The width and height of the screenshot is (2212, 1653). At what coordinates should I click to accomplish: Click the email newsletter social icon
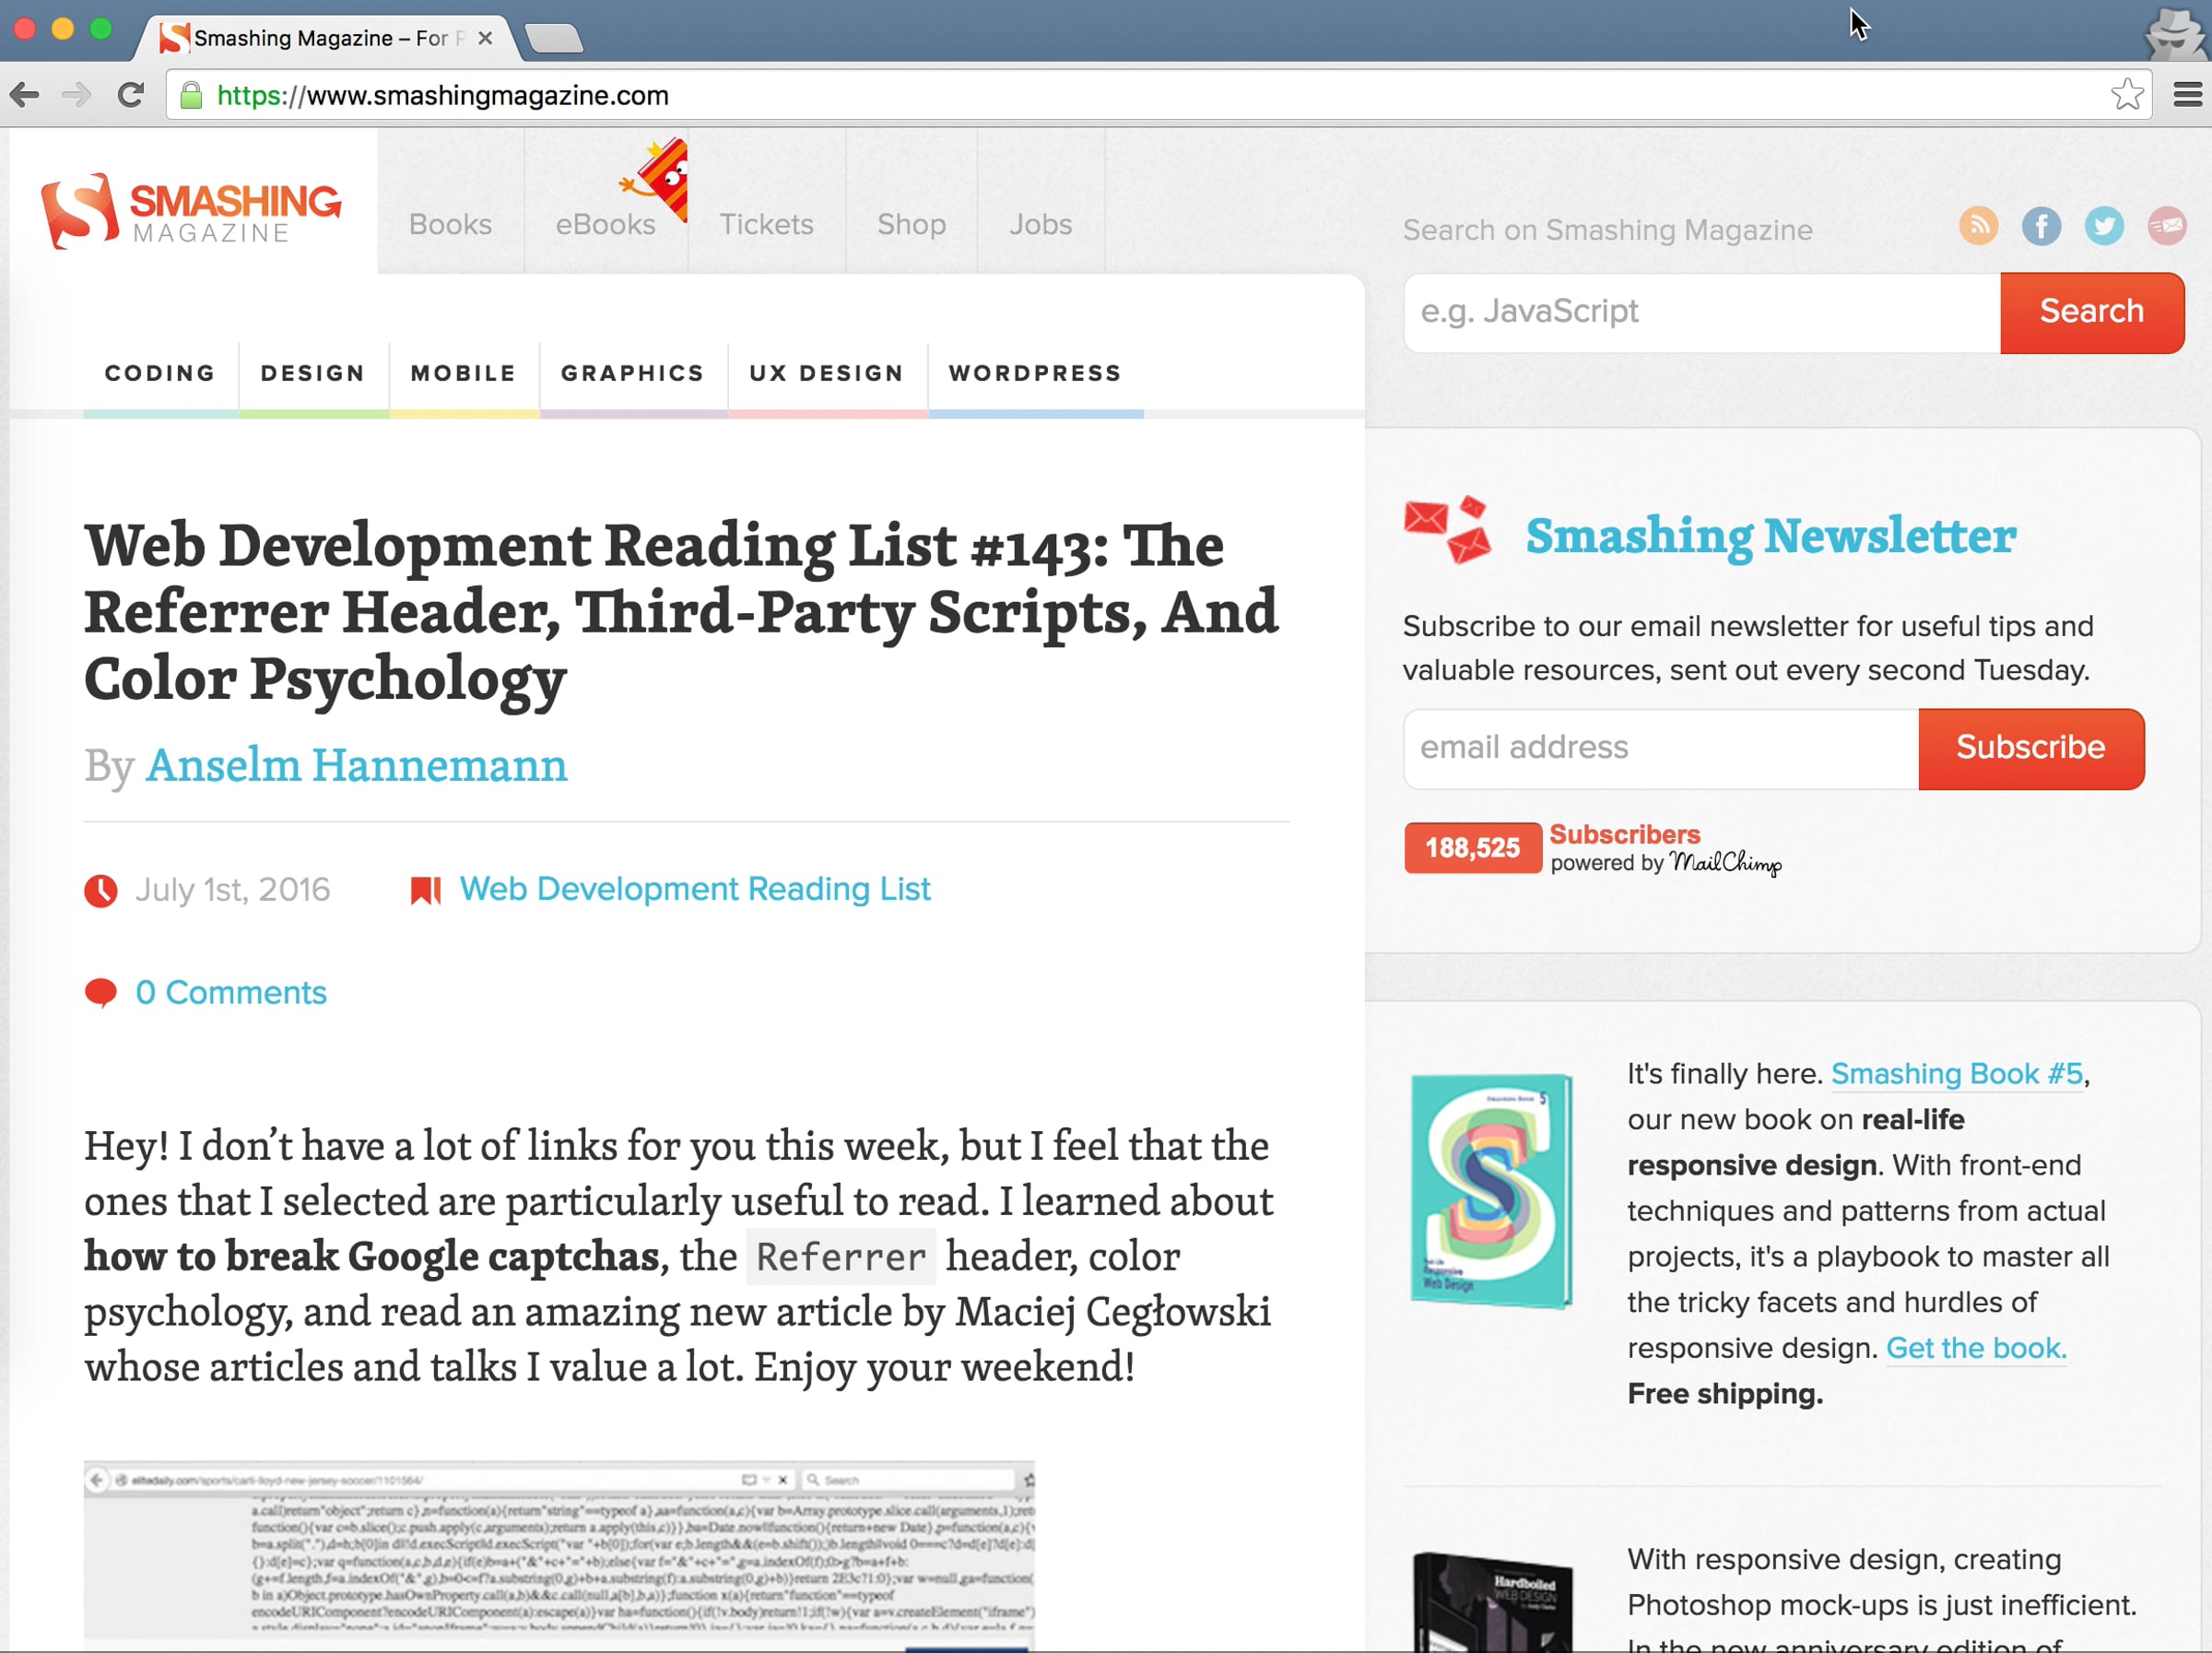coord(2166,225)
